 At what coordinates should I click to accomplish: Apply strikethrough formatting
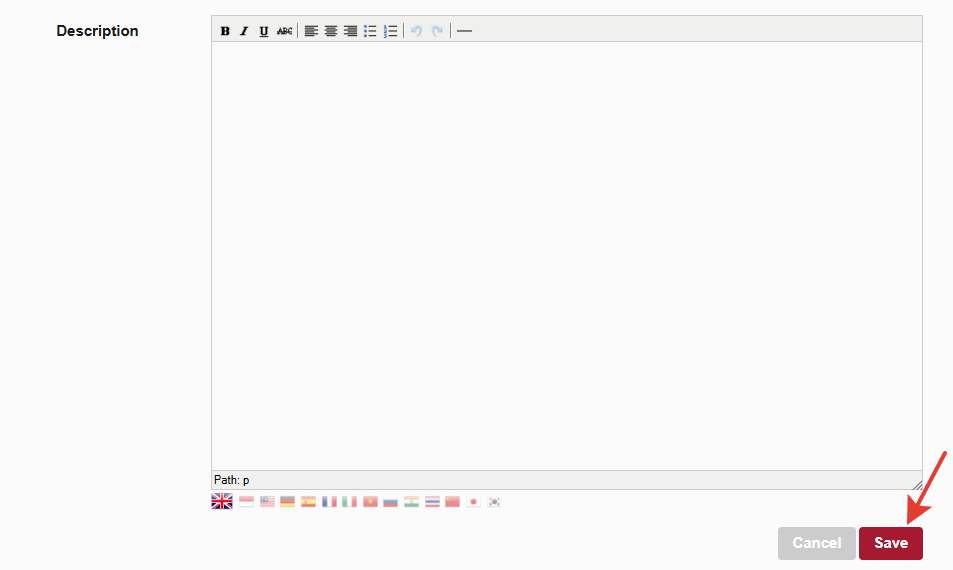click(285, 31)
